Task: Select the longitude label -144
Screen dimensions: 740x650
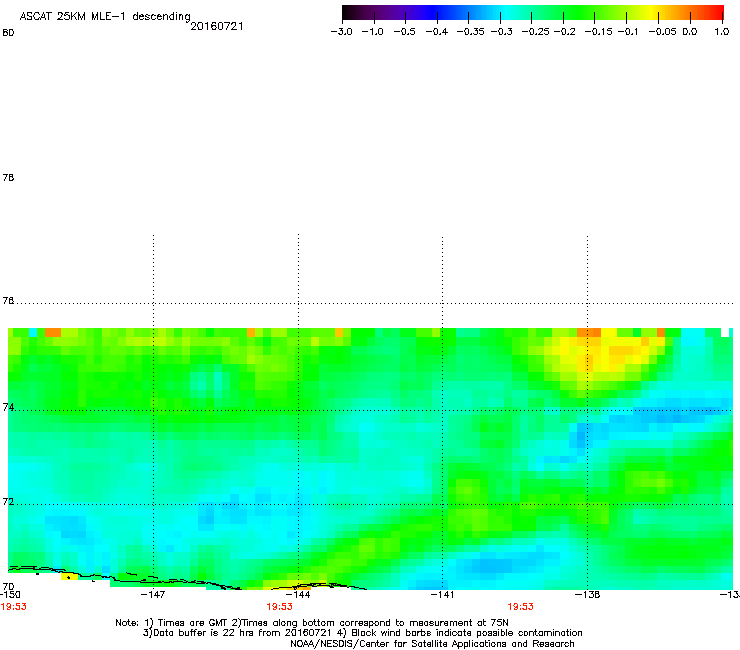Action: coord(298,595)
